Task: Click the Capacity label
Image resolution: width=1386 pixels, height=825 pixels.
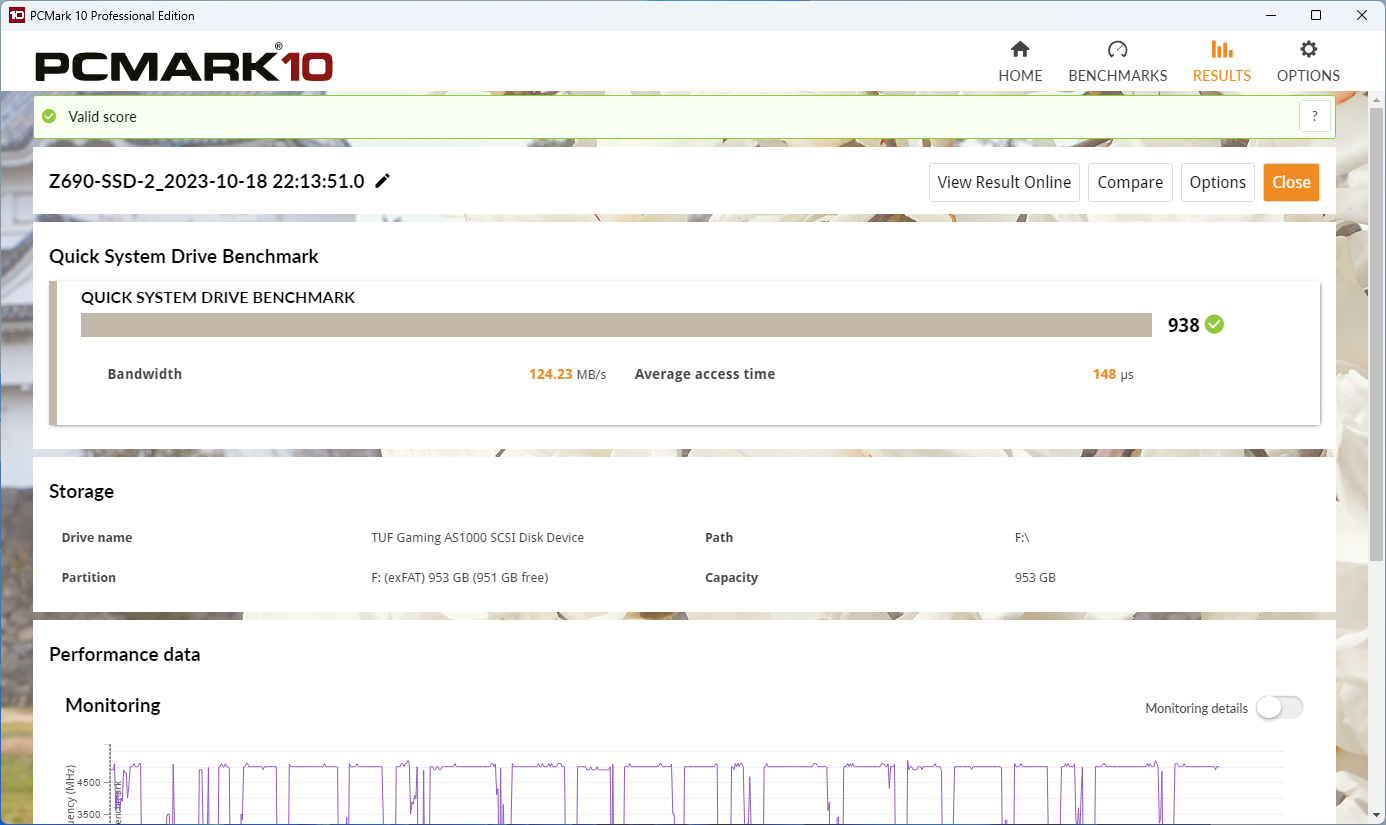Action: tap(732, 578)
